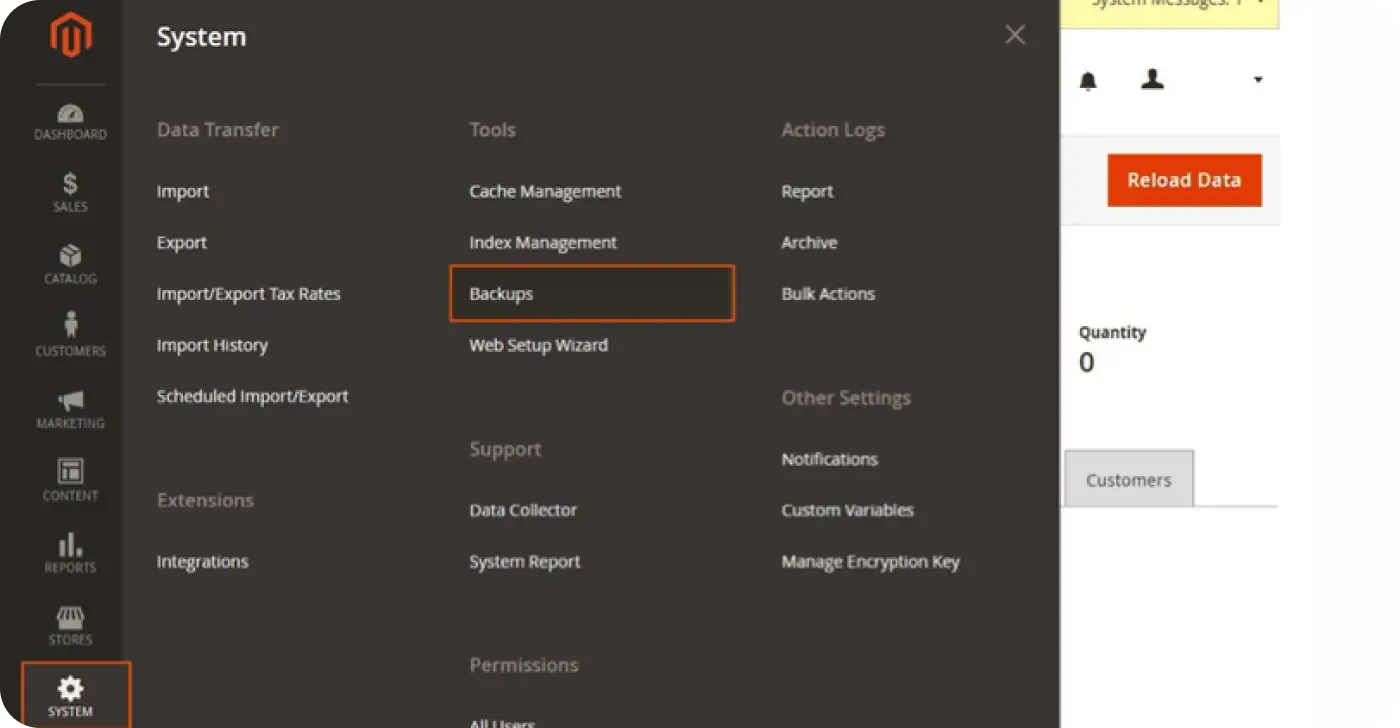This screenshot has width=1400, height=728.
Task: Open the Marketing megaphone icon
Action: click(70, 400)
